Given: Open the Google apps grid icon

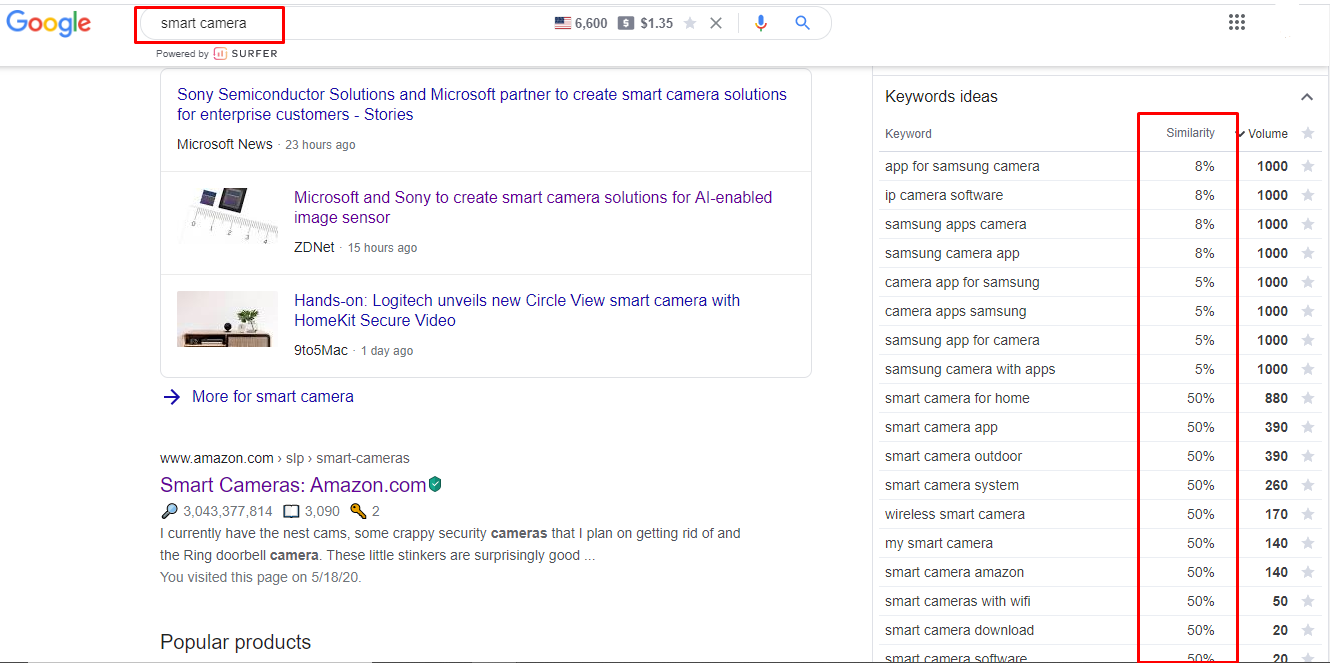Looking at the screenshot, I should coord(1237,23).
